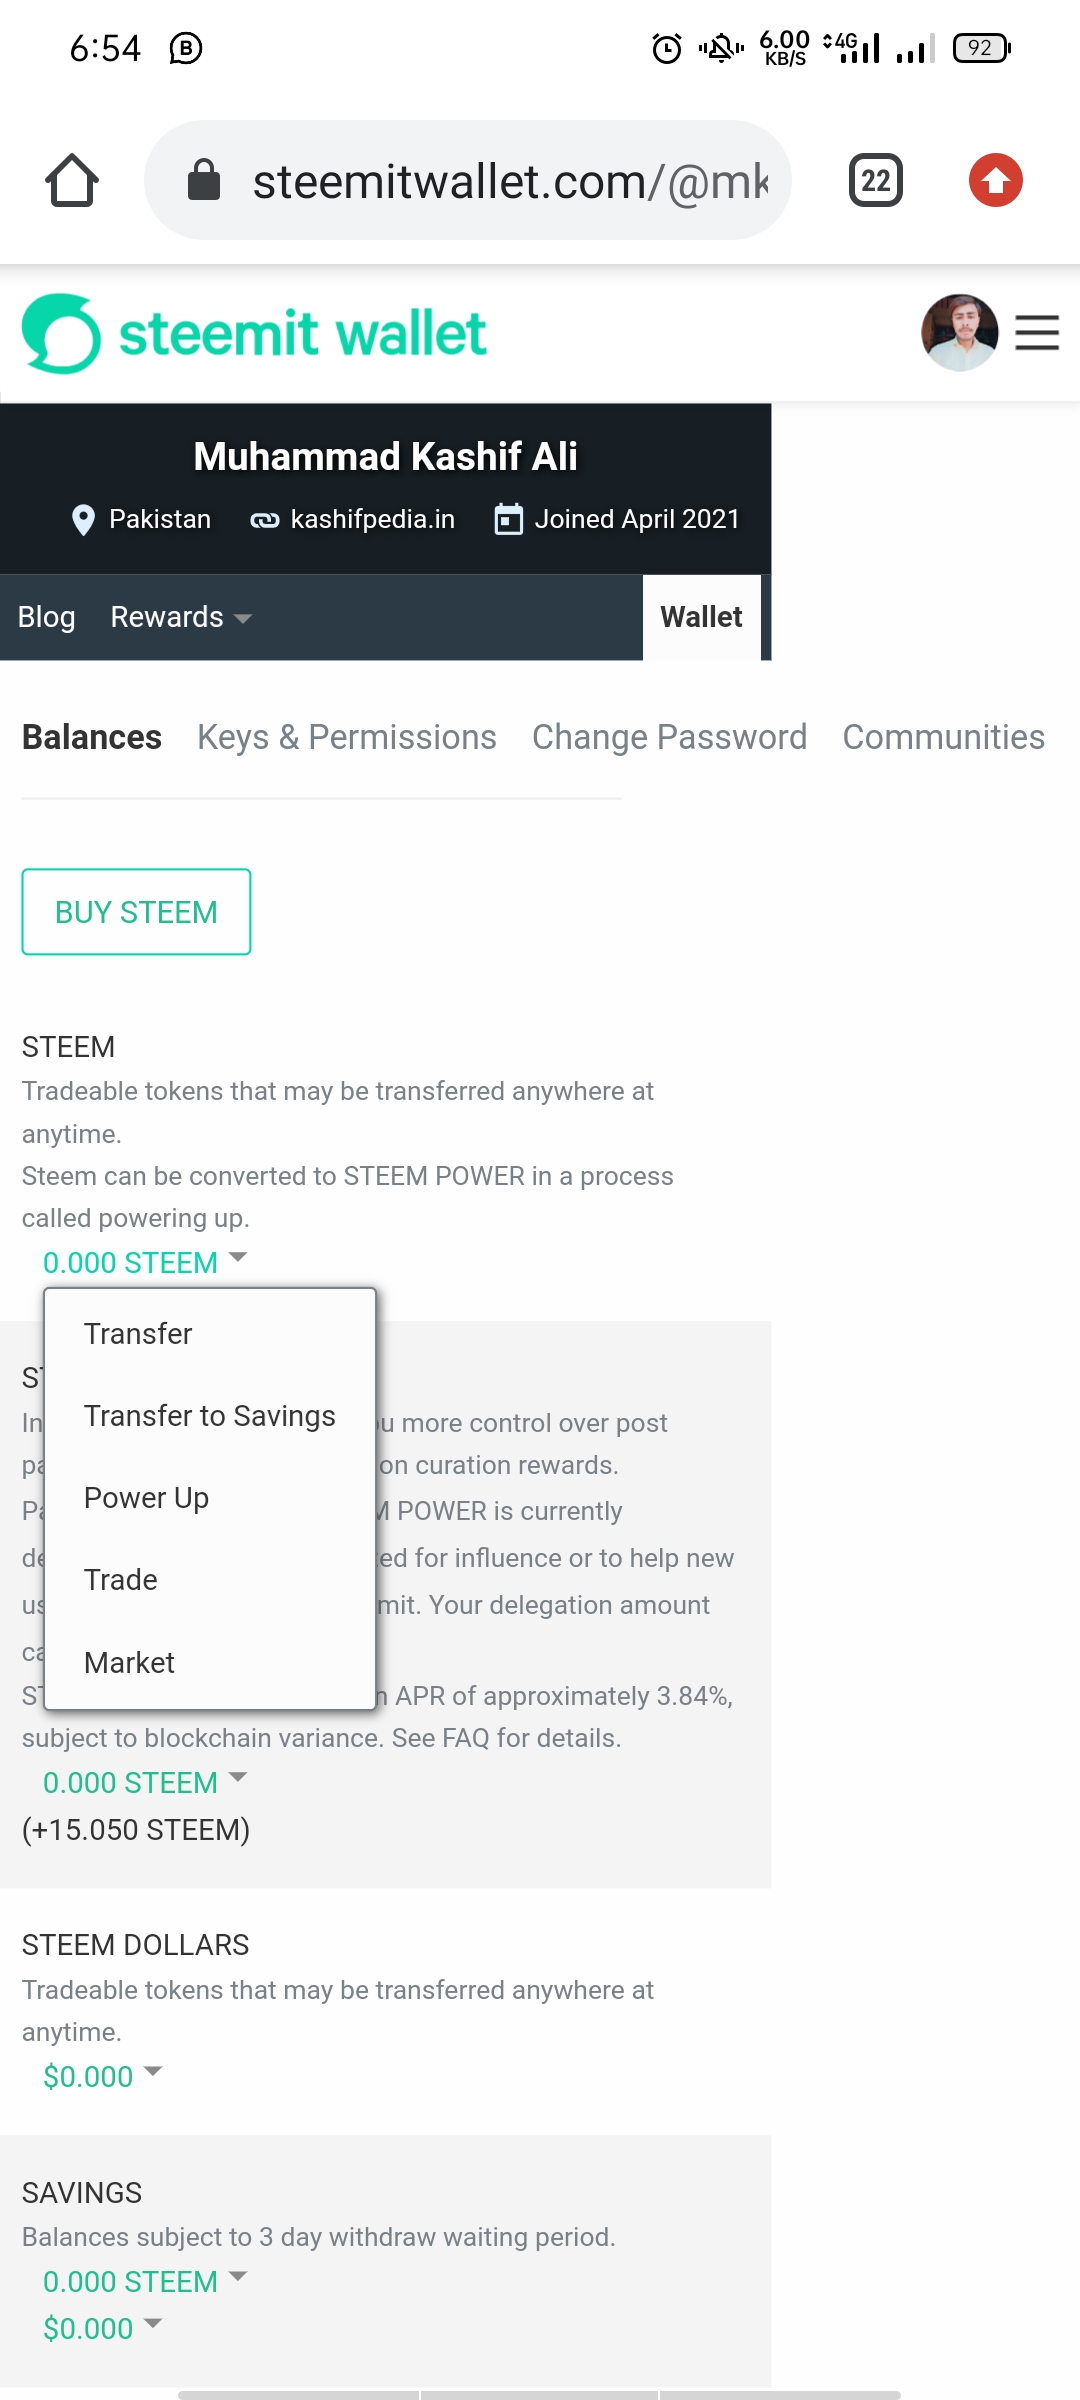Screen dimensions: 1080x2400
Task: Switch to Keys & Permissions tab
Action: pos(346,737)
